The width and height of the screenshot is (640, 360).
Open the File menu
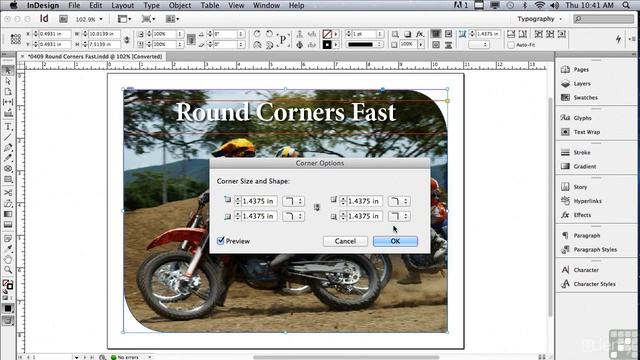[74, 5]
